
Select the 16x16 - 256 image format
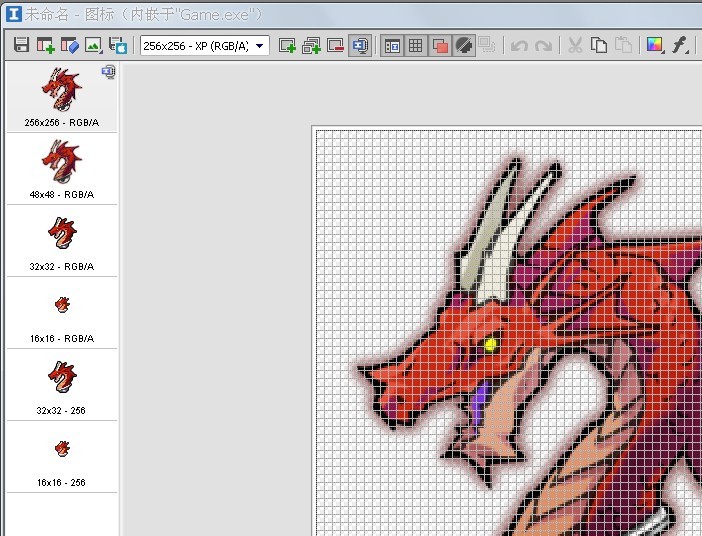(x=62, y=457)
